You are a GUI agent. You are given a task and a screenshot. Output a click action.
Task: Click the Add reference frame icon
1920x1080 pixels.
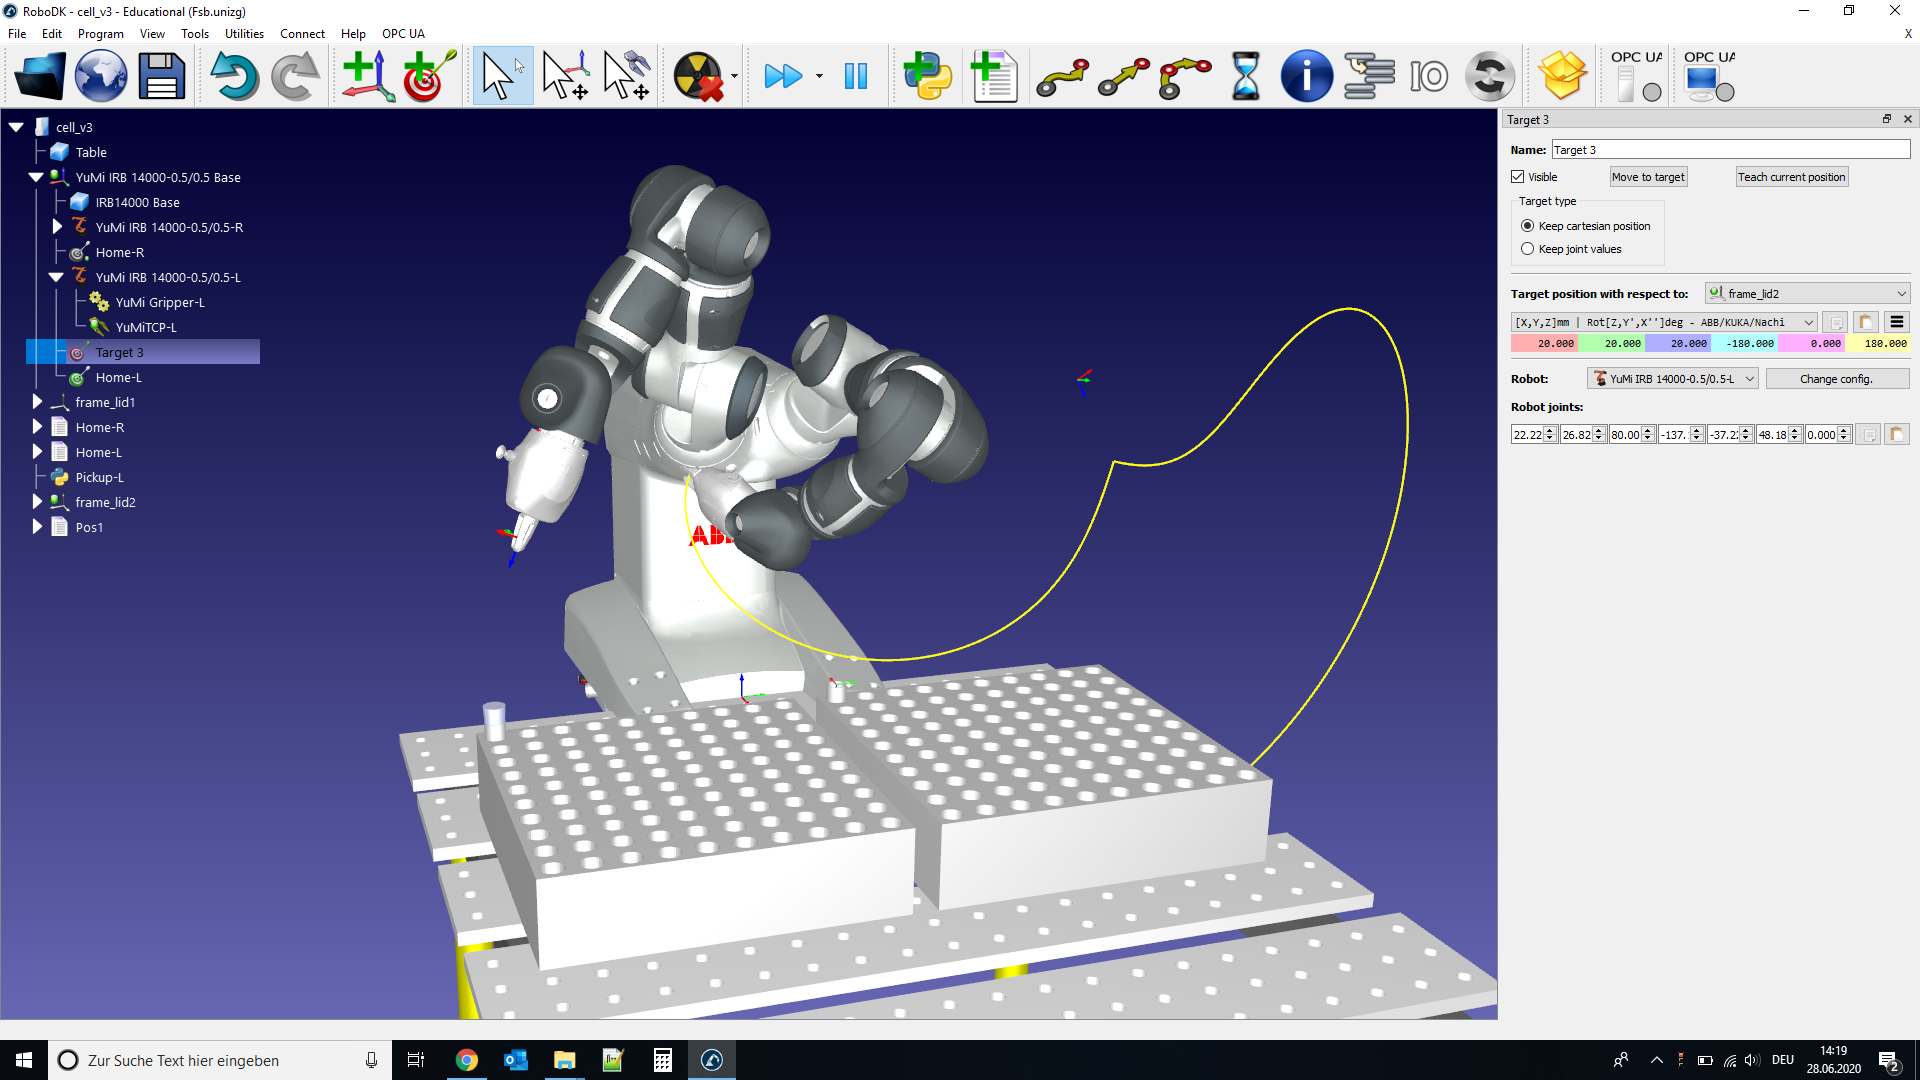pyautogui.click(x=366, y=76)
